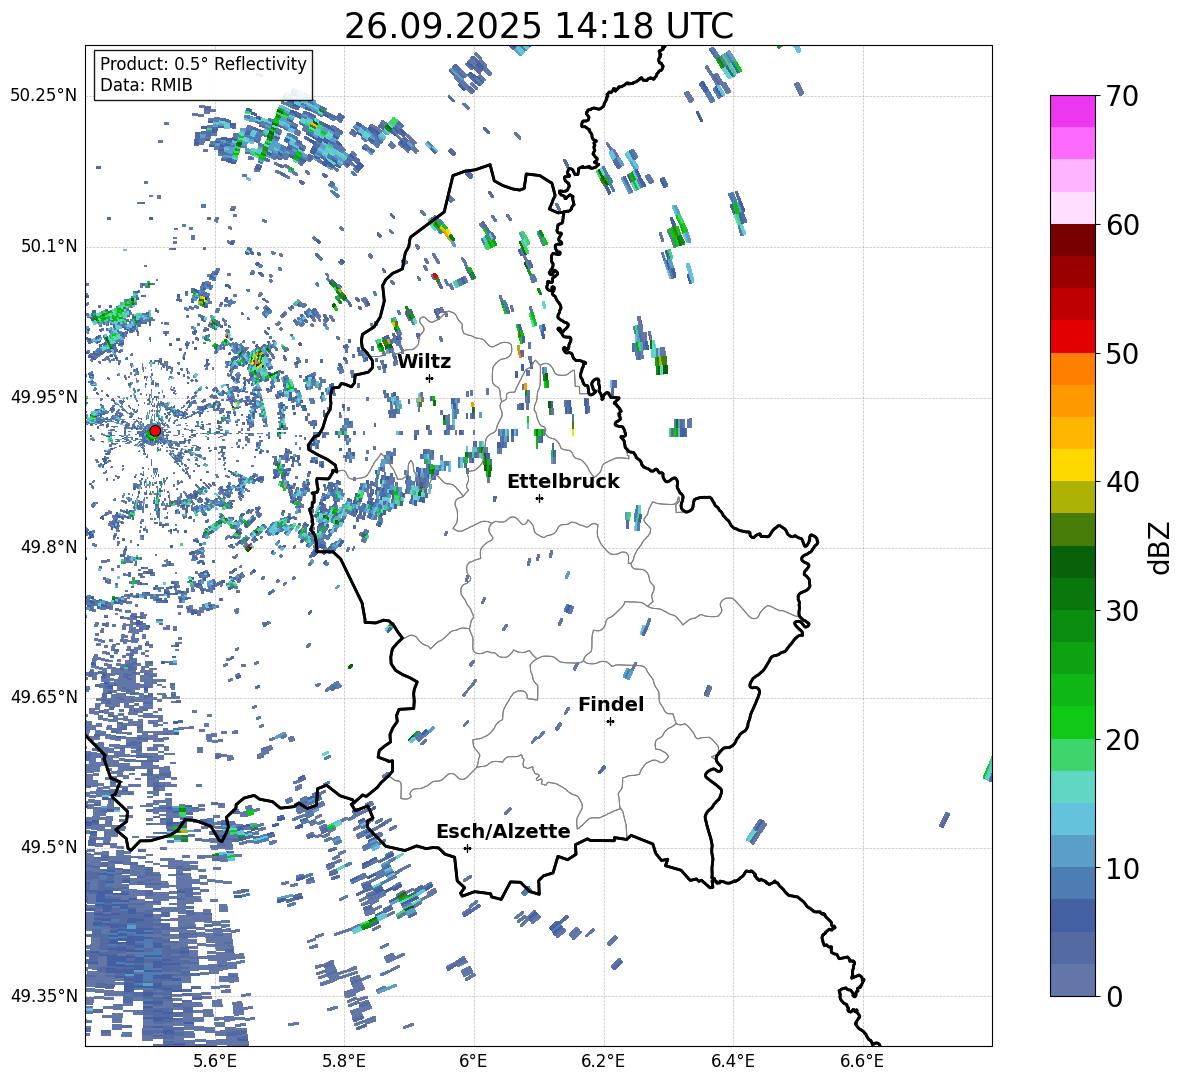Click the magenta top colorbar segment
This screenshot has width=1184, height=1081.
coord(1072,111)
